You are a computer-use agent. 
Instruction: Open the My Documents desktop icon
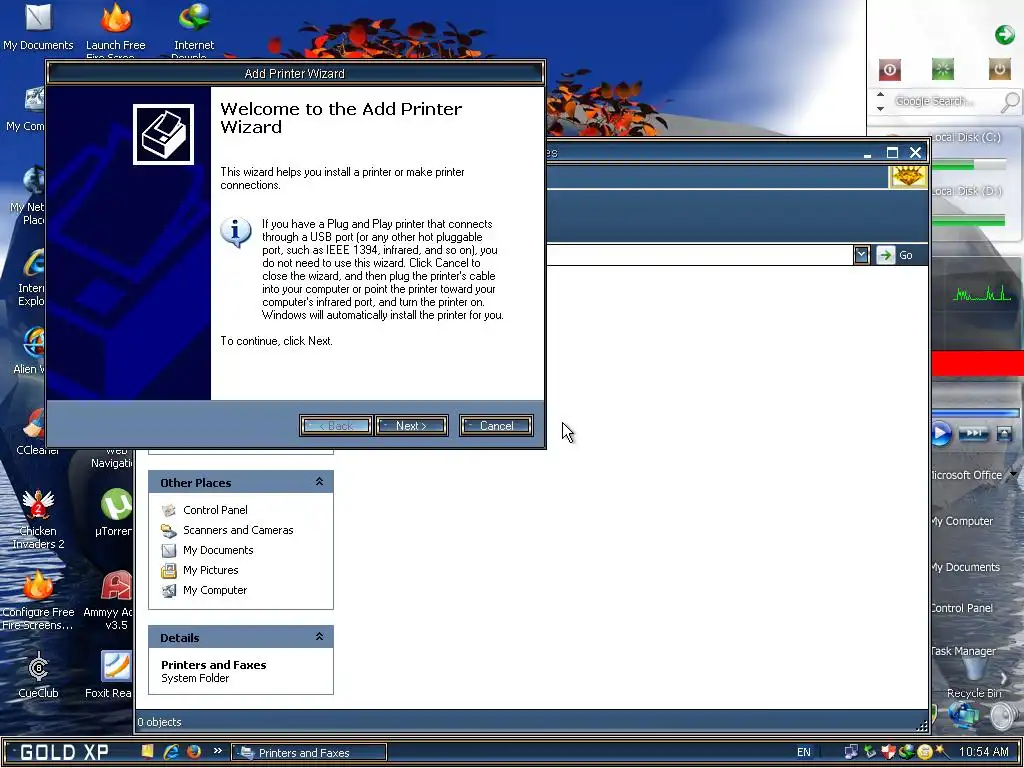(x=38, y=26)
